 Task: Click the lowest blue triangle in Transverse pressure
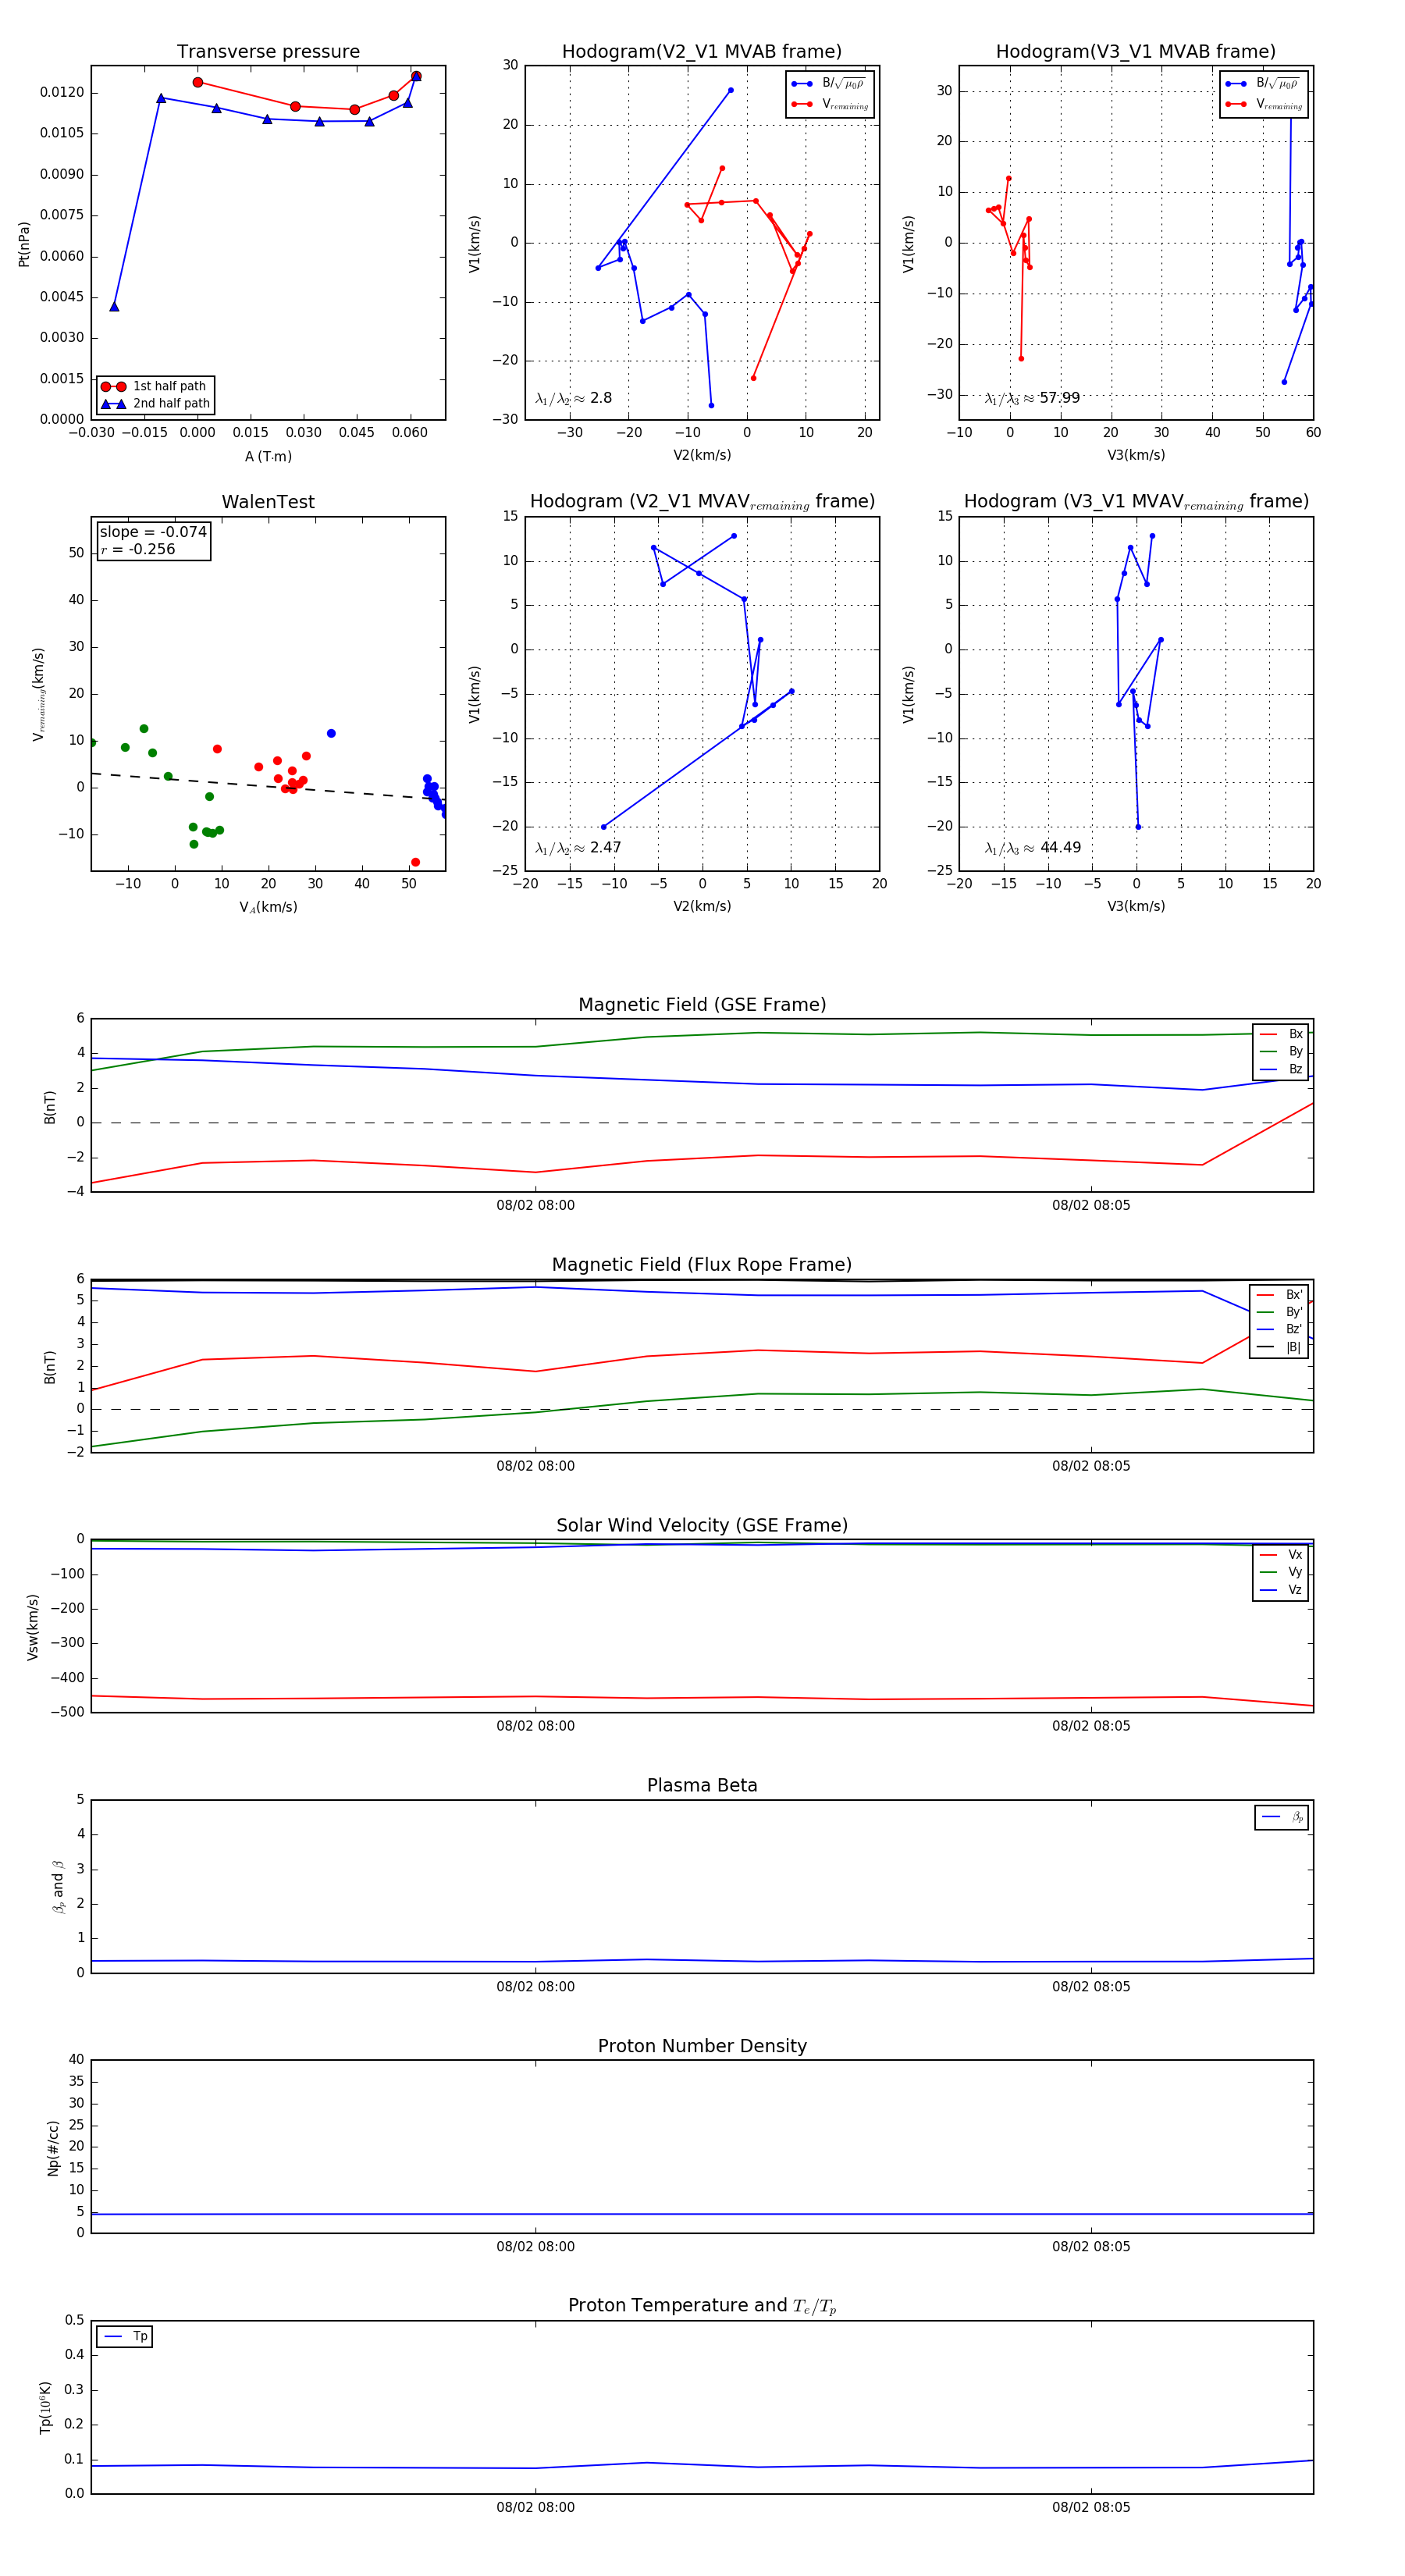coord(114,307)
